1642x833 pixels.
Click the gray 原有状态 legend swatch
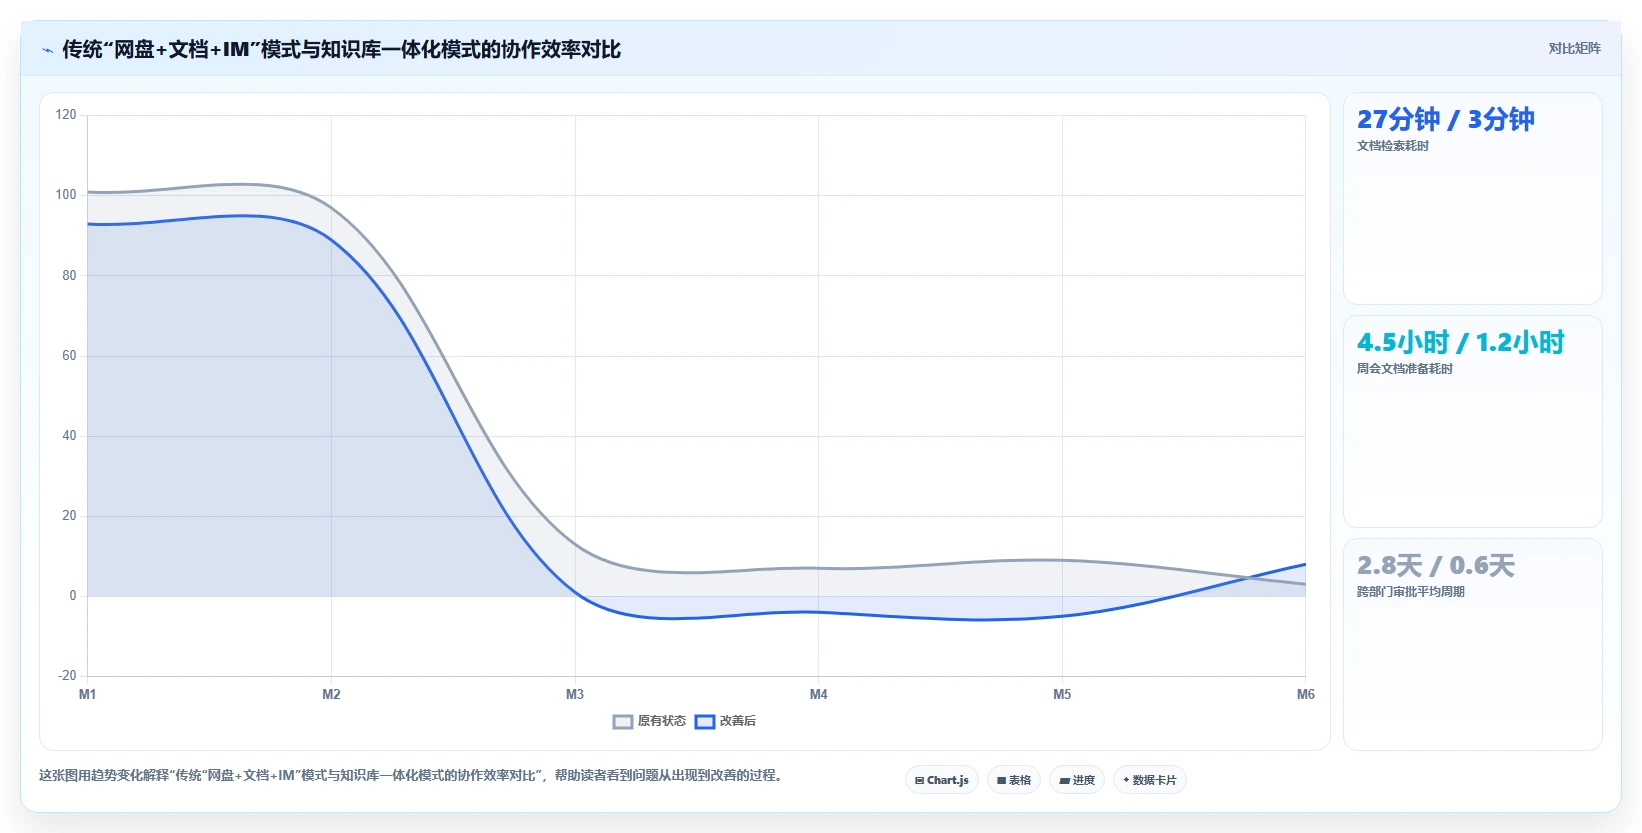pyautogui.click(x=623, y=722)
